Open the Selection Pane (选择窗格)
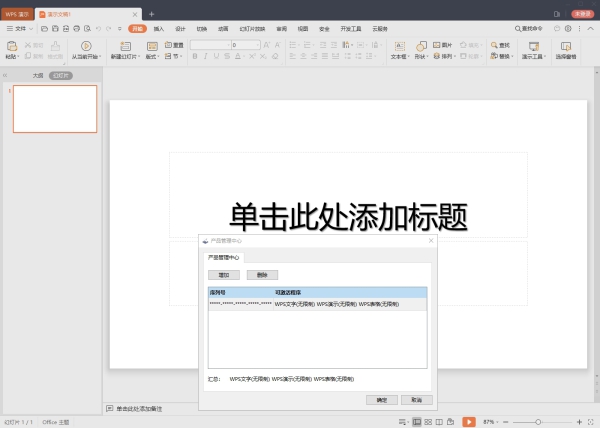 coord(565,46)
